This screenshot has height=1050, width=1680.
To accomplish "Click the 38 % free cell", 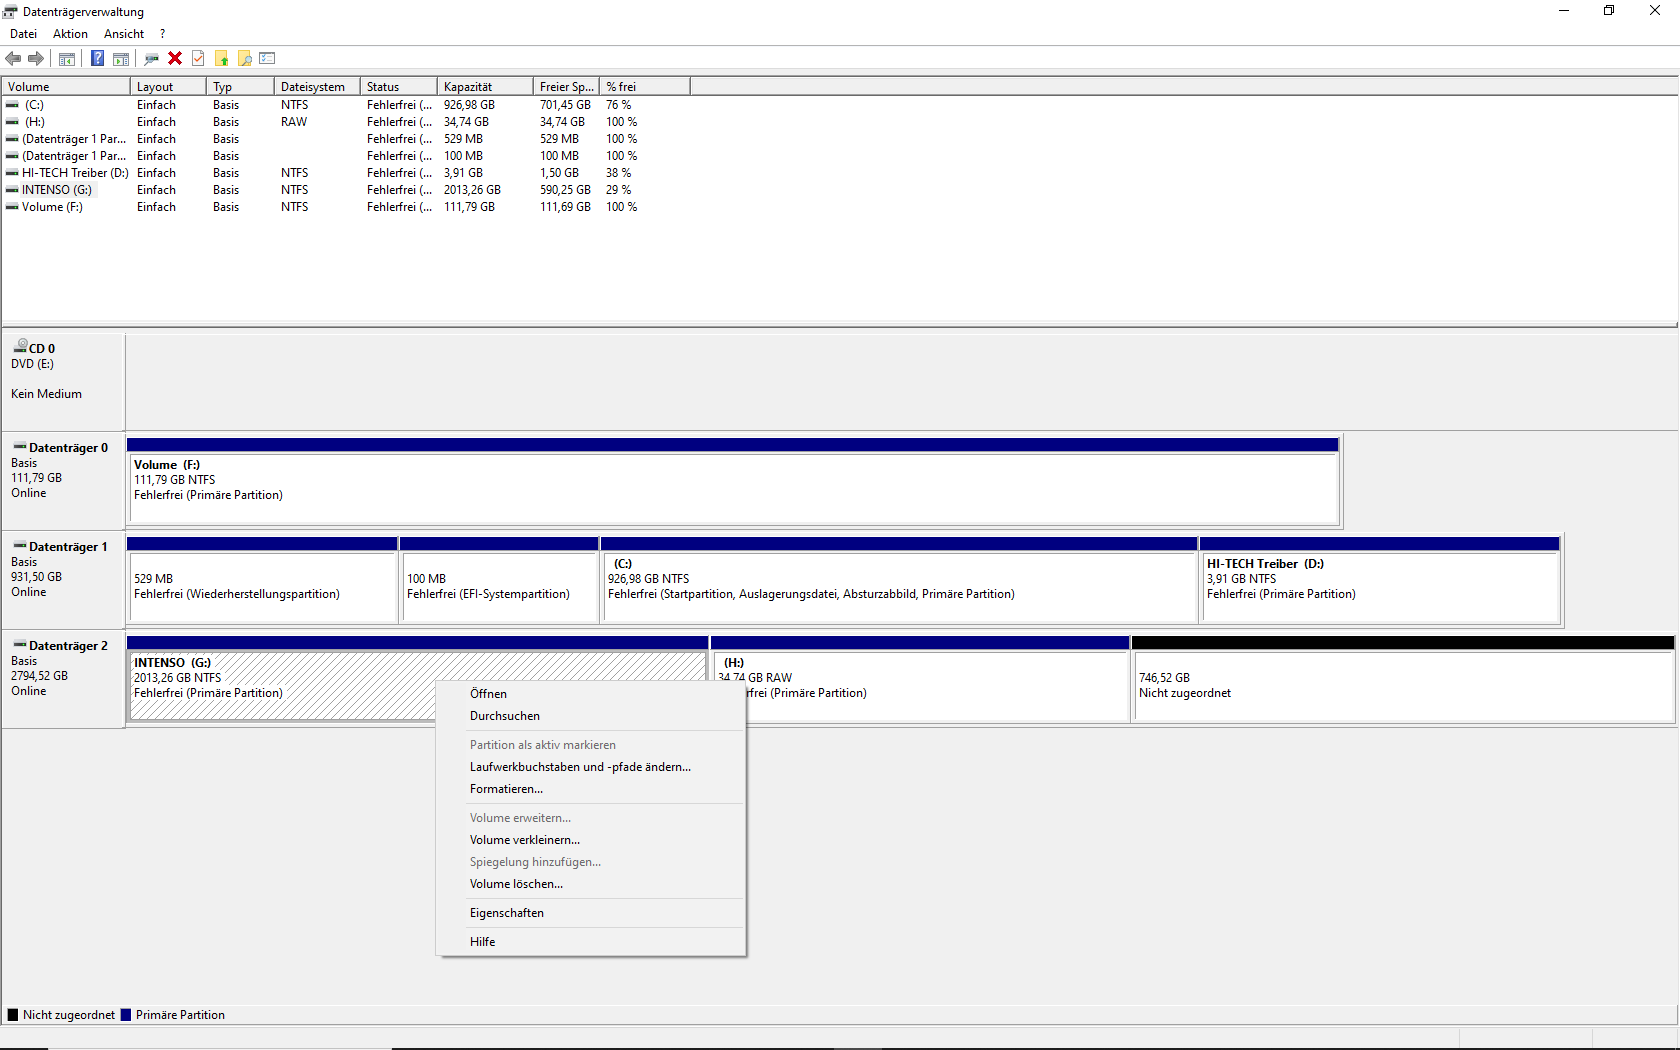I will (x=618, y=173).
